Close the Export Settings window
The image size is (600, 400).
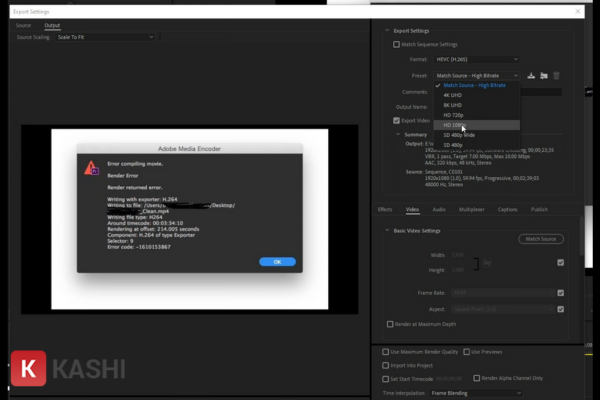click(577, 10)
